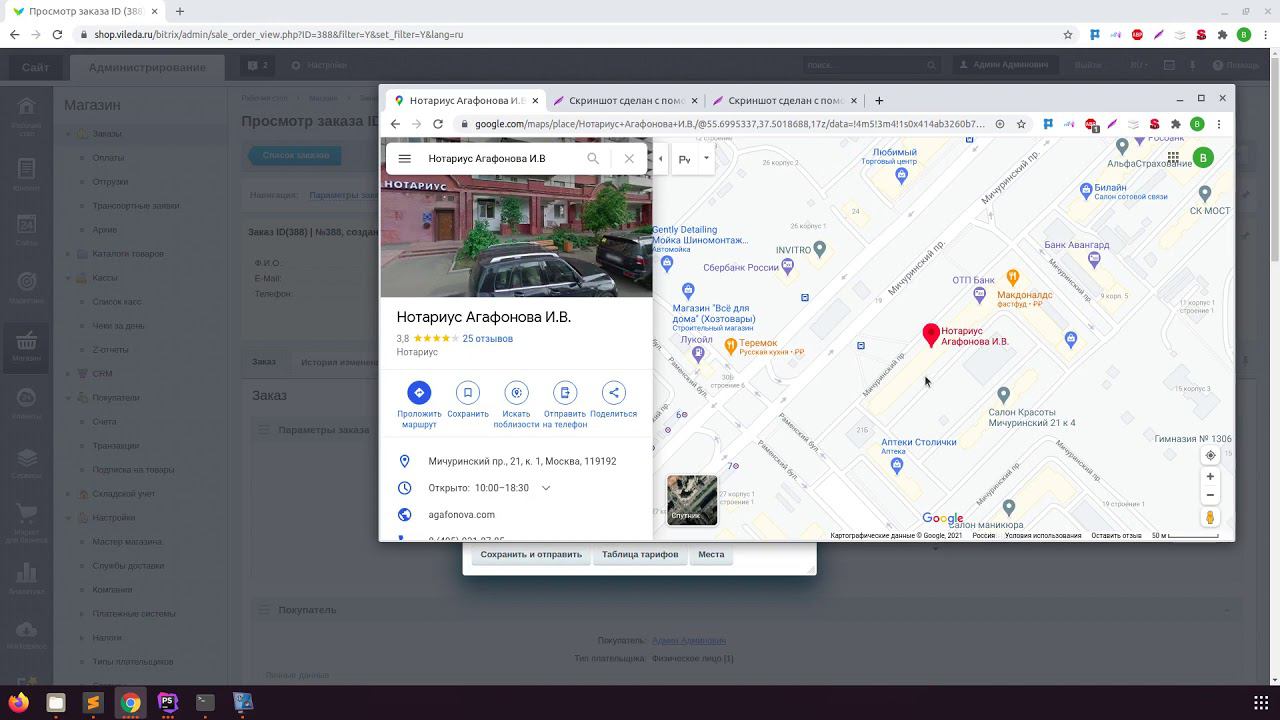Open PhpStorm from the dock
Viewport: 1280px width, 720px height.
click(x=168, y=702)
